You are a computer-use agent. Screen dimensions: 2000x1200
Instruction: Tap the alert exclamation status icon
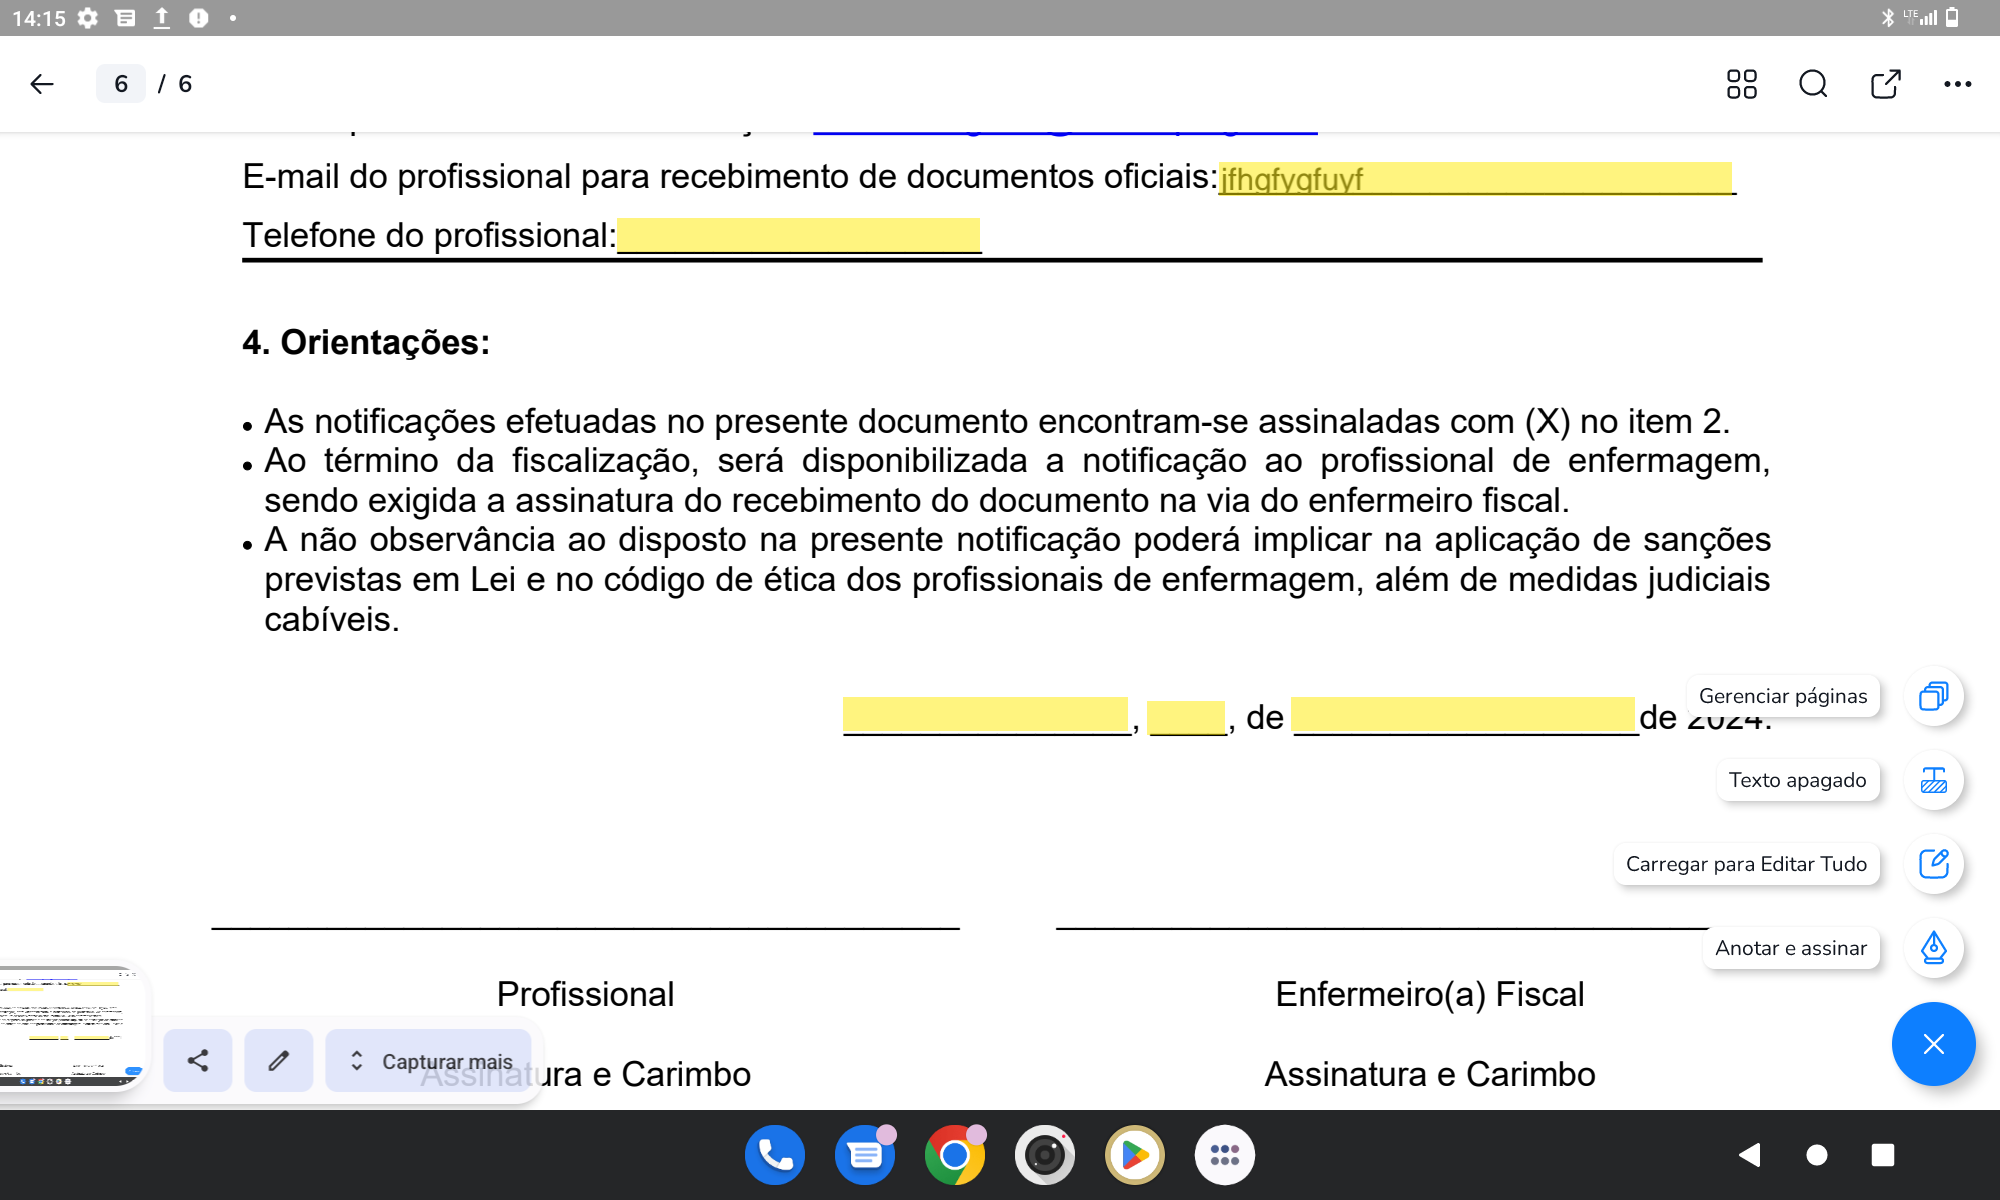click(x=198, y=18)
